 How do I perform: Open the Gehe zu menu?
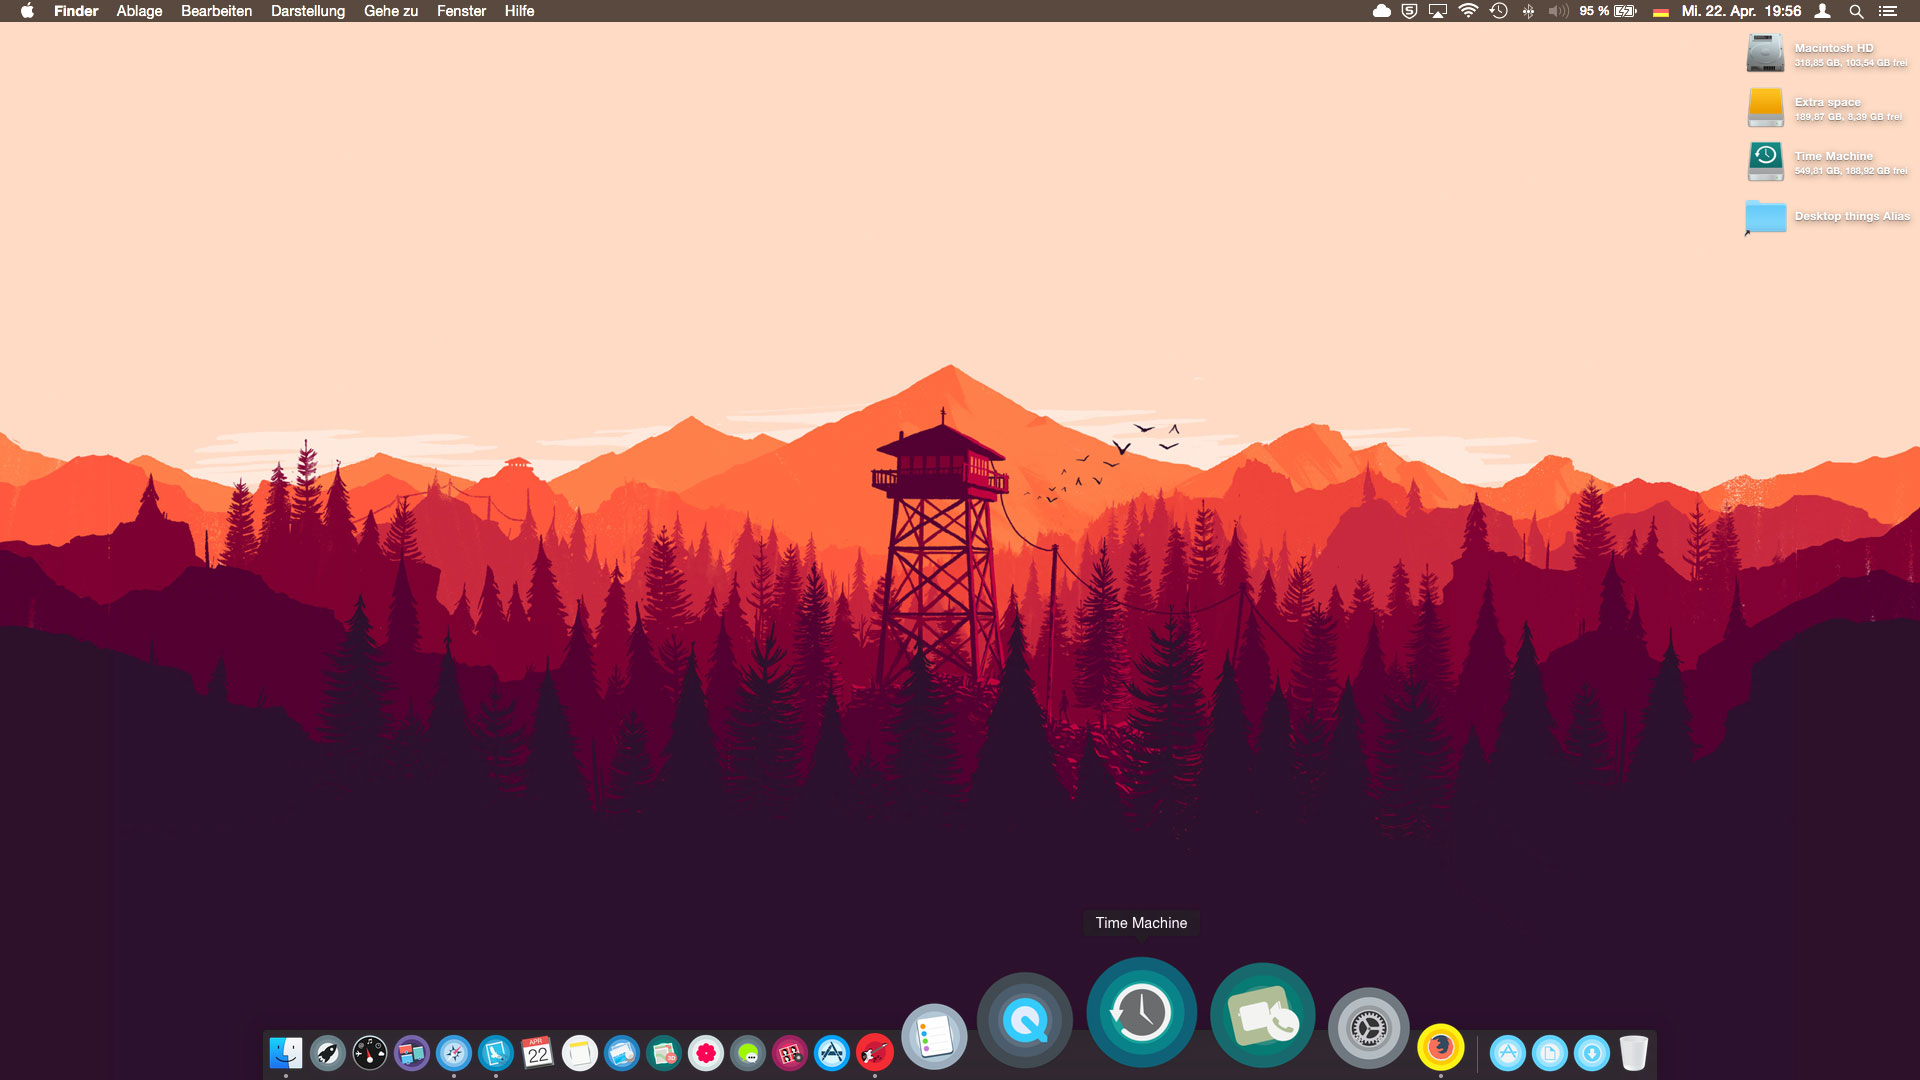coord(391,11)
